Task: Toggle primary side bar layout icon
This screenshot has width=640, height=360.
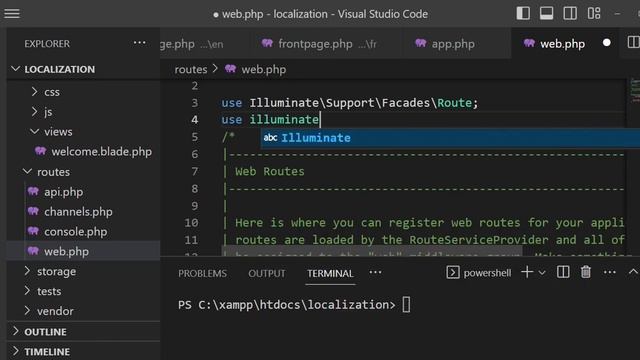Action: click(523, 13)
